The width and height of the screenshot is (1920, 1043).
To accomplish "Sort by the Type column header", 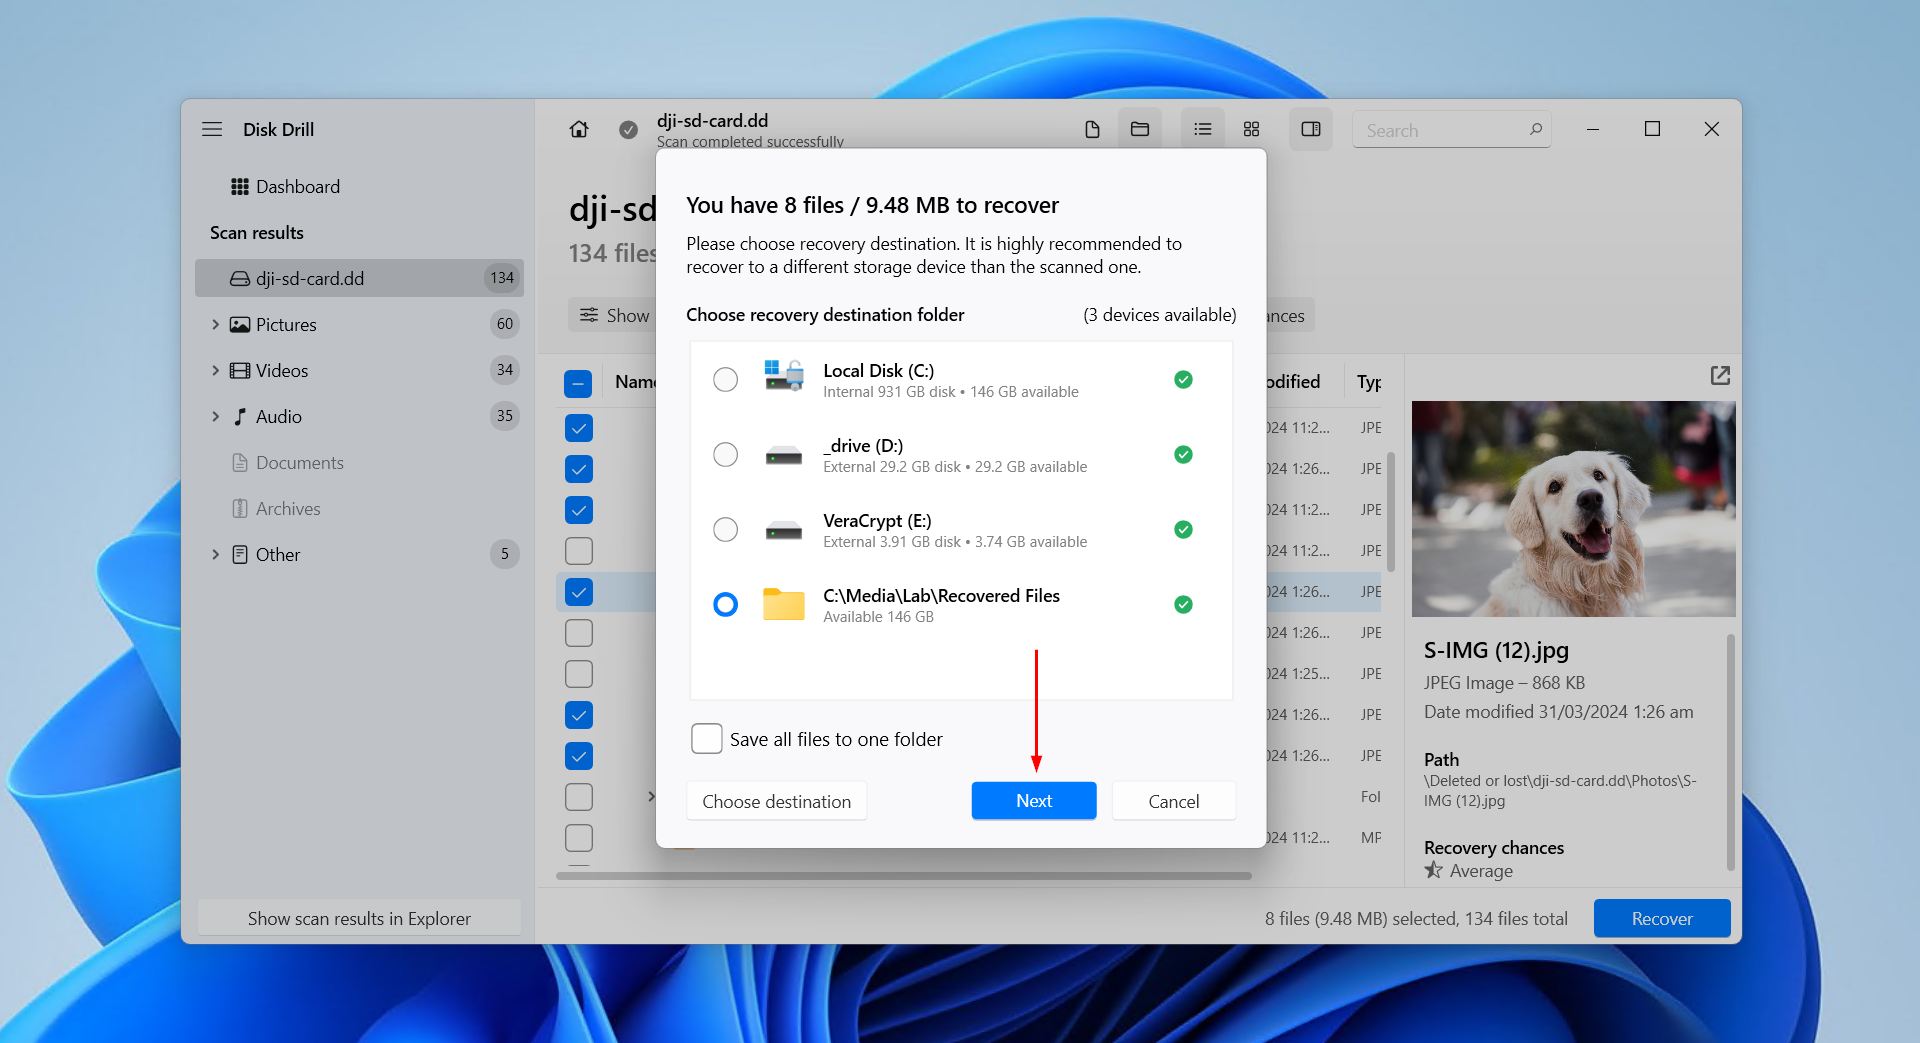I will tap(1369, 381).
